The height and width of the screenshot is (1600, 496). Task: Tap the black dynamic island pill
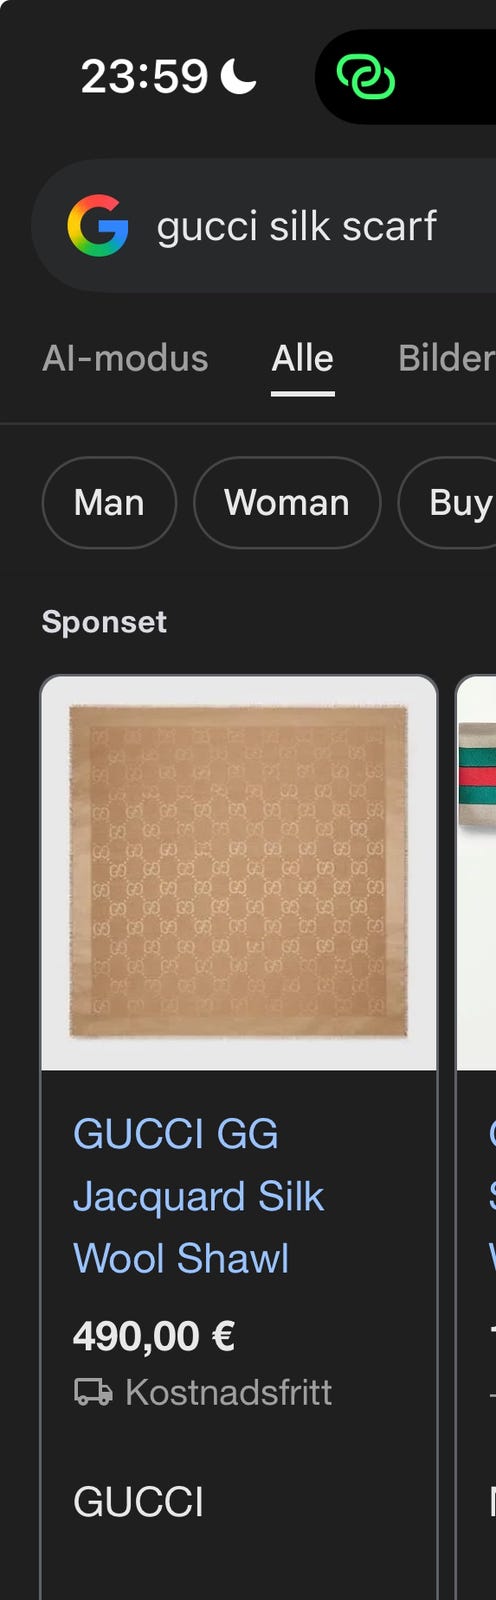[406, 77]
